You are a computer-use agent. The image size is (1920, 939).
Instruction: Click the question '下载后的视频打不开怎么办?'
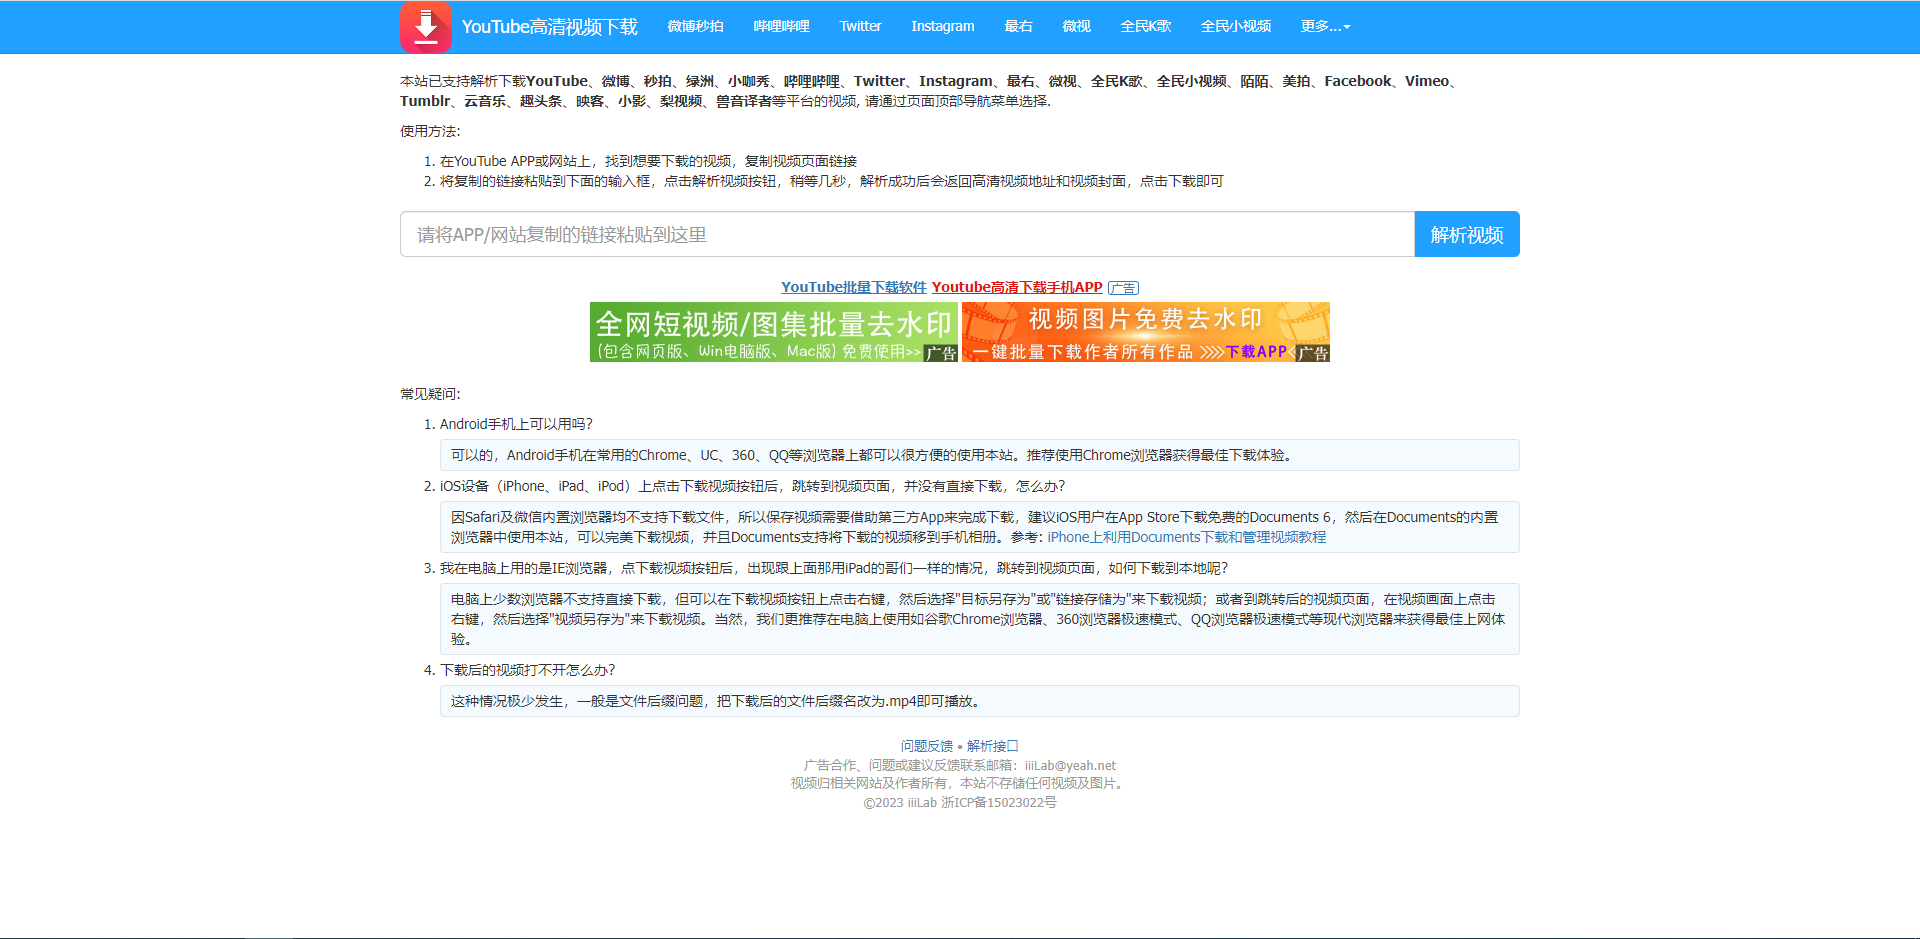pyautogui.click(x=528, y=670)
